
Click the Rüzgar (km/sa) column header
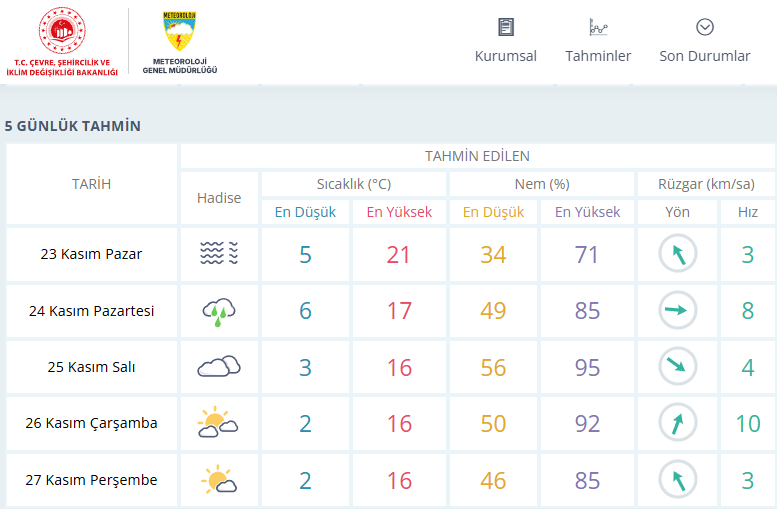pos(705,184)
